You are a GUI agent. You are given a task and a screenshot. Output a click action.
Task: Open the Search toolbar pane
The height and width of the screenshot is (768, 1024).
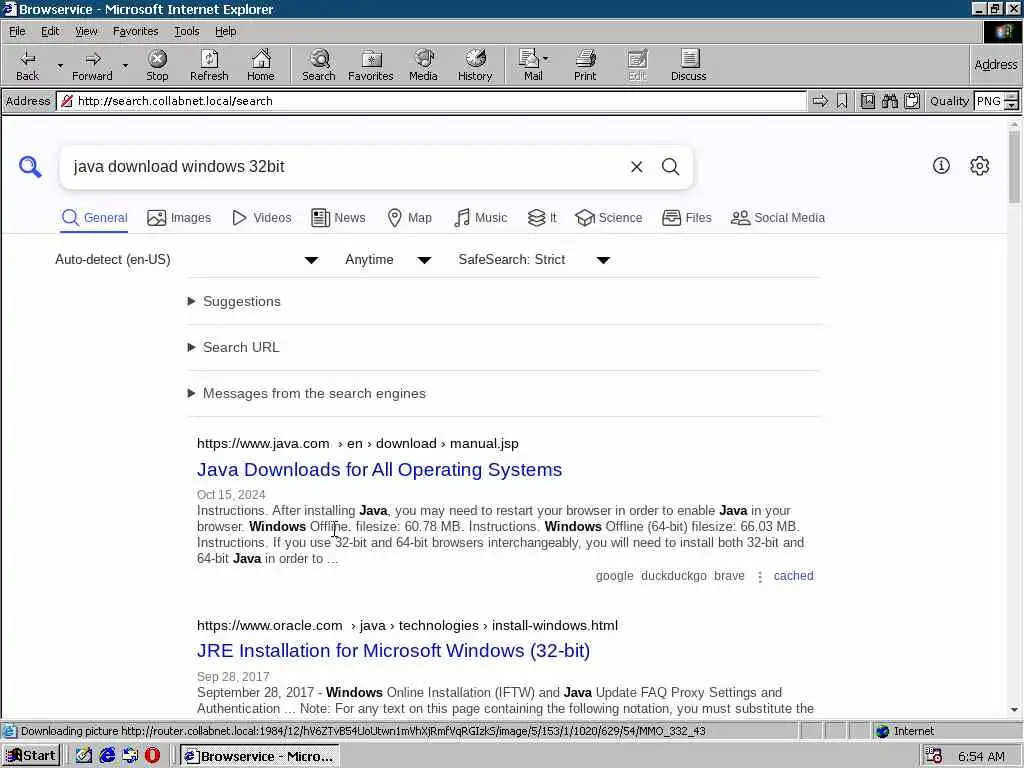point(319,65)
